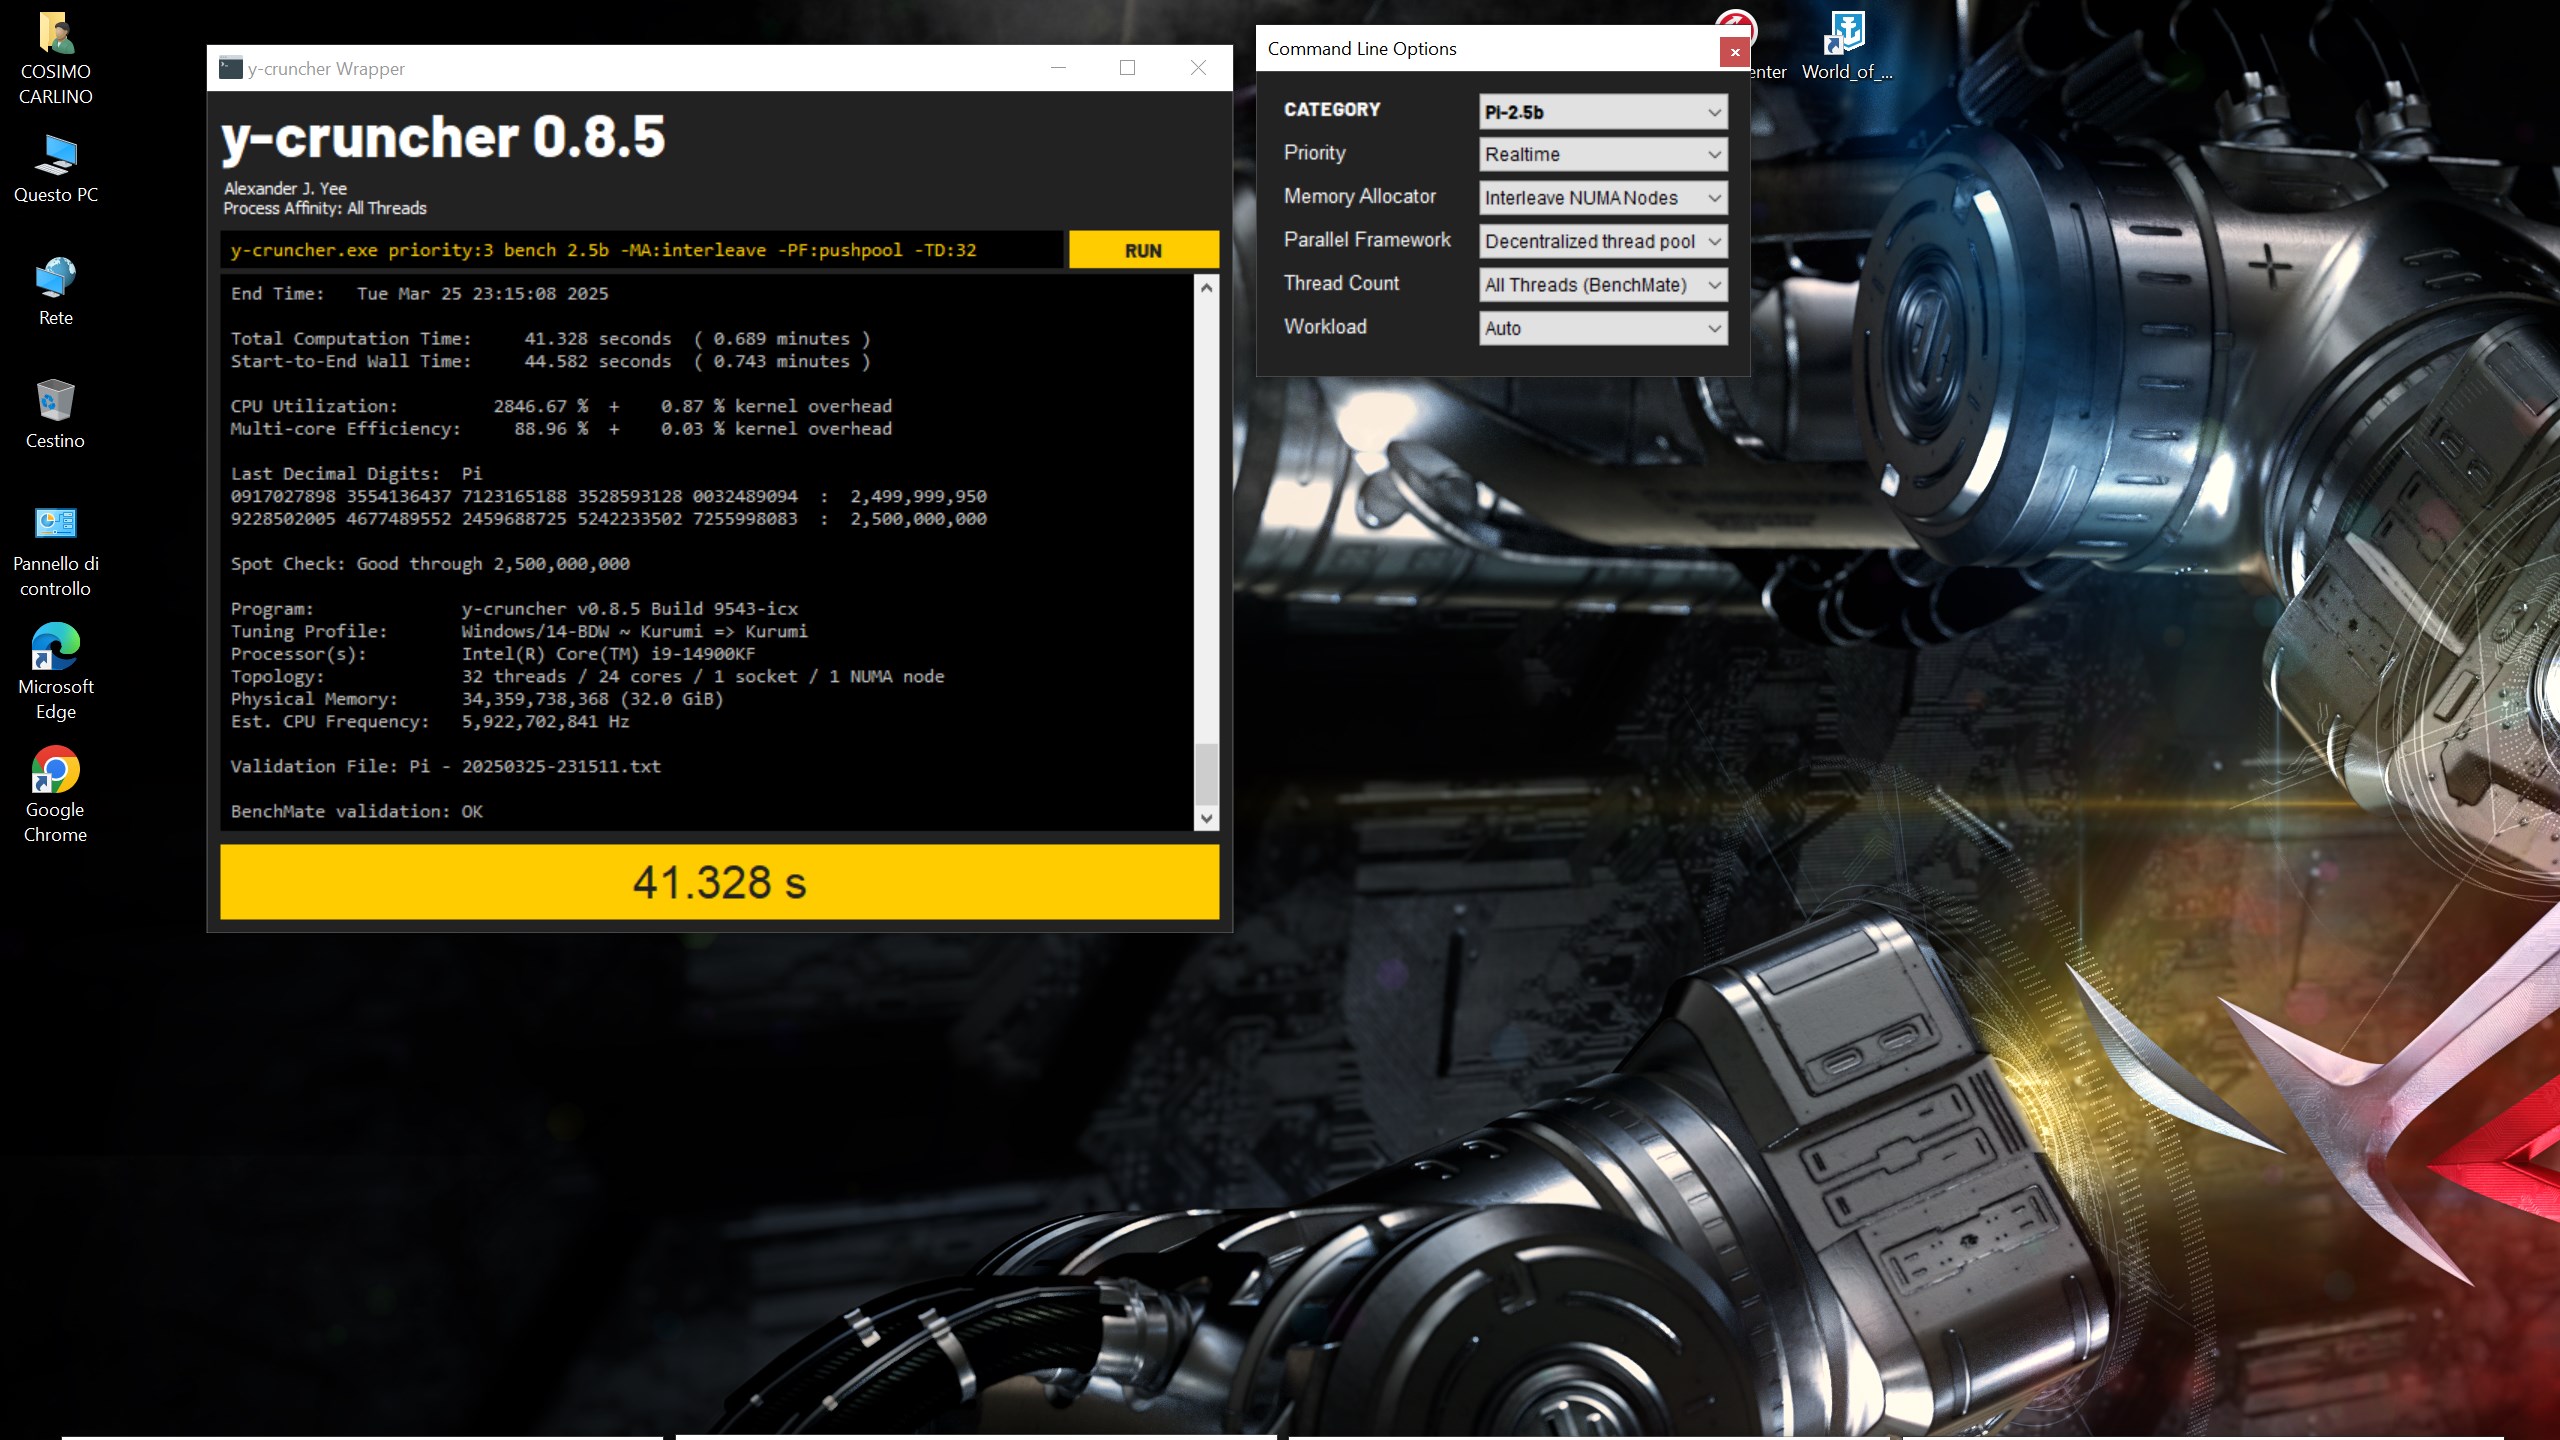Click the 'Last Decimal Digits: Pi' line
This screenshot has height=1440, width=2560.
pos(356,474)
